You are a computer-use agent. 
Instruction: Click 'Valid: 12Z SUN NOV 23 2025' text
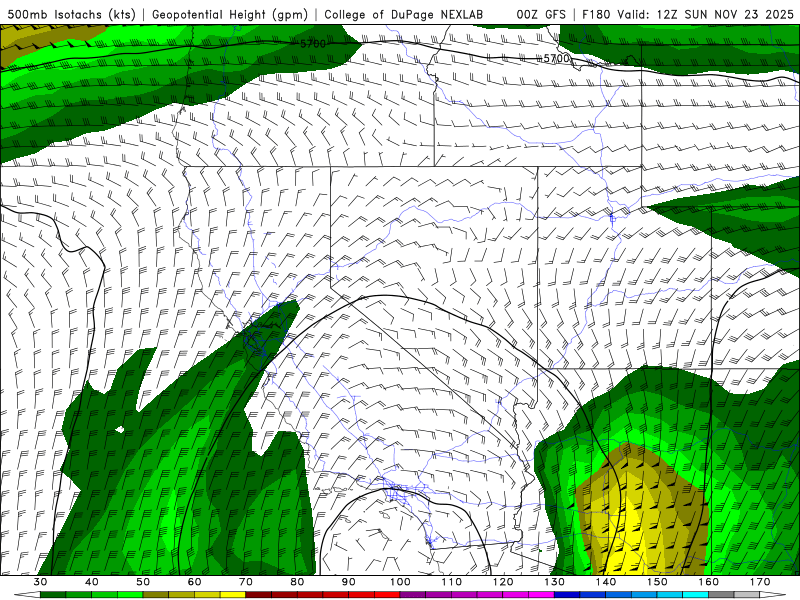(705, 14)
